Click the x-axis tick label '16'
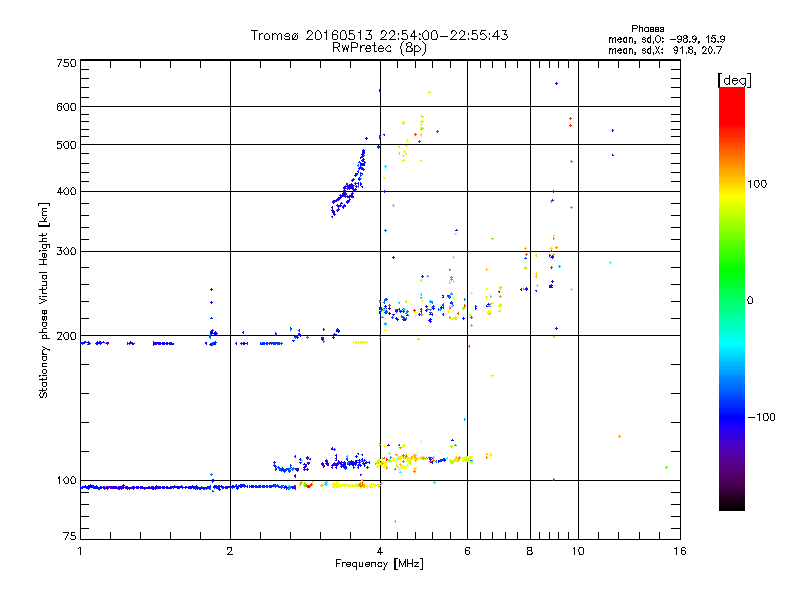Image resolution: width=800 pixels, height=600 pixels. [680, 551]
